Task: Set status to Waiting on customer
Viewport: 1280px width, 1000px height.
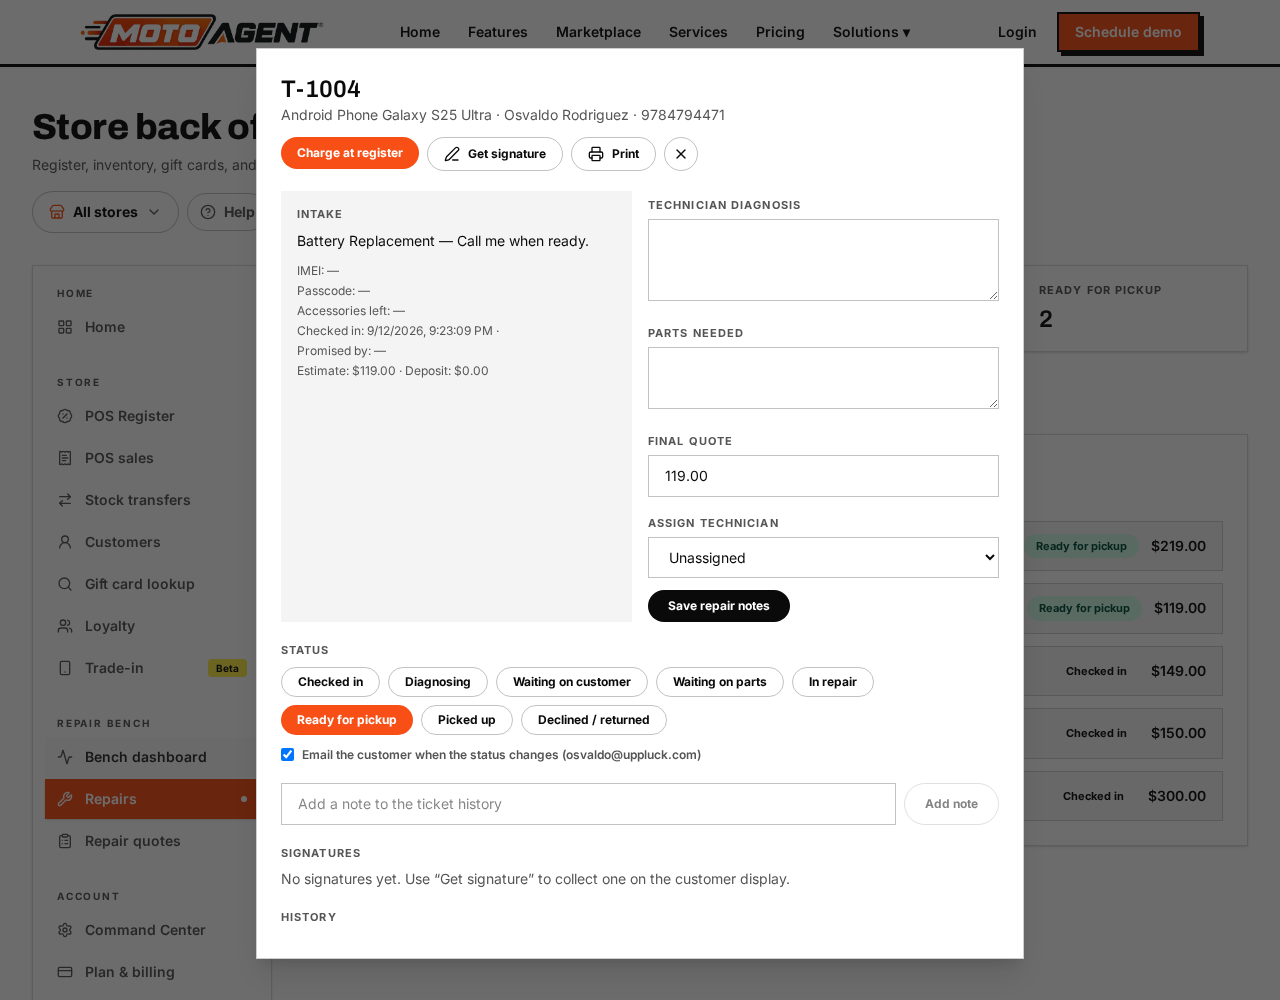Action: (x=572, y=682)
